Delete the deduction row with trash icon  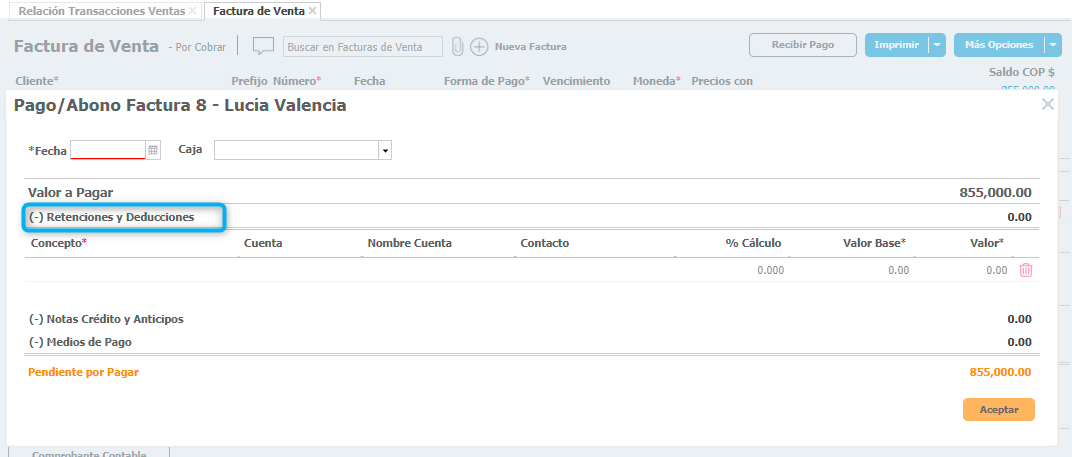click(1025, 270)
